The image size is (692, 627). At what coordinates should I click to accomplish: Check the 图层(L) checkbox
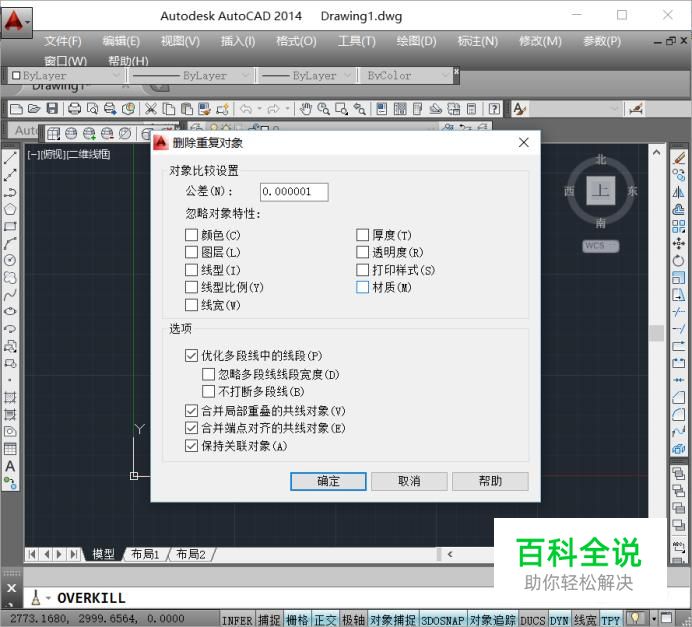[191, 252]
